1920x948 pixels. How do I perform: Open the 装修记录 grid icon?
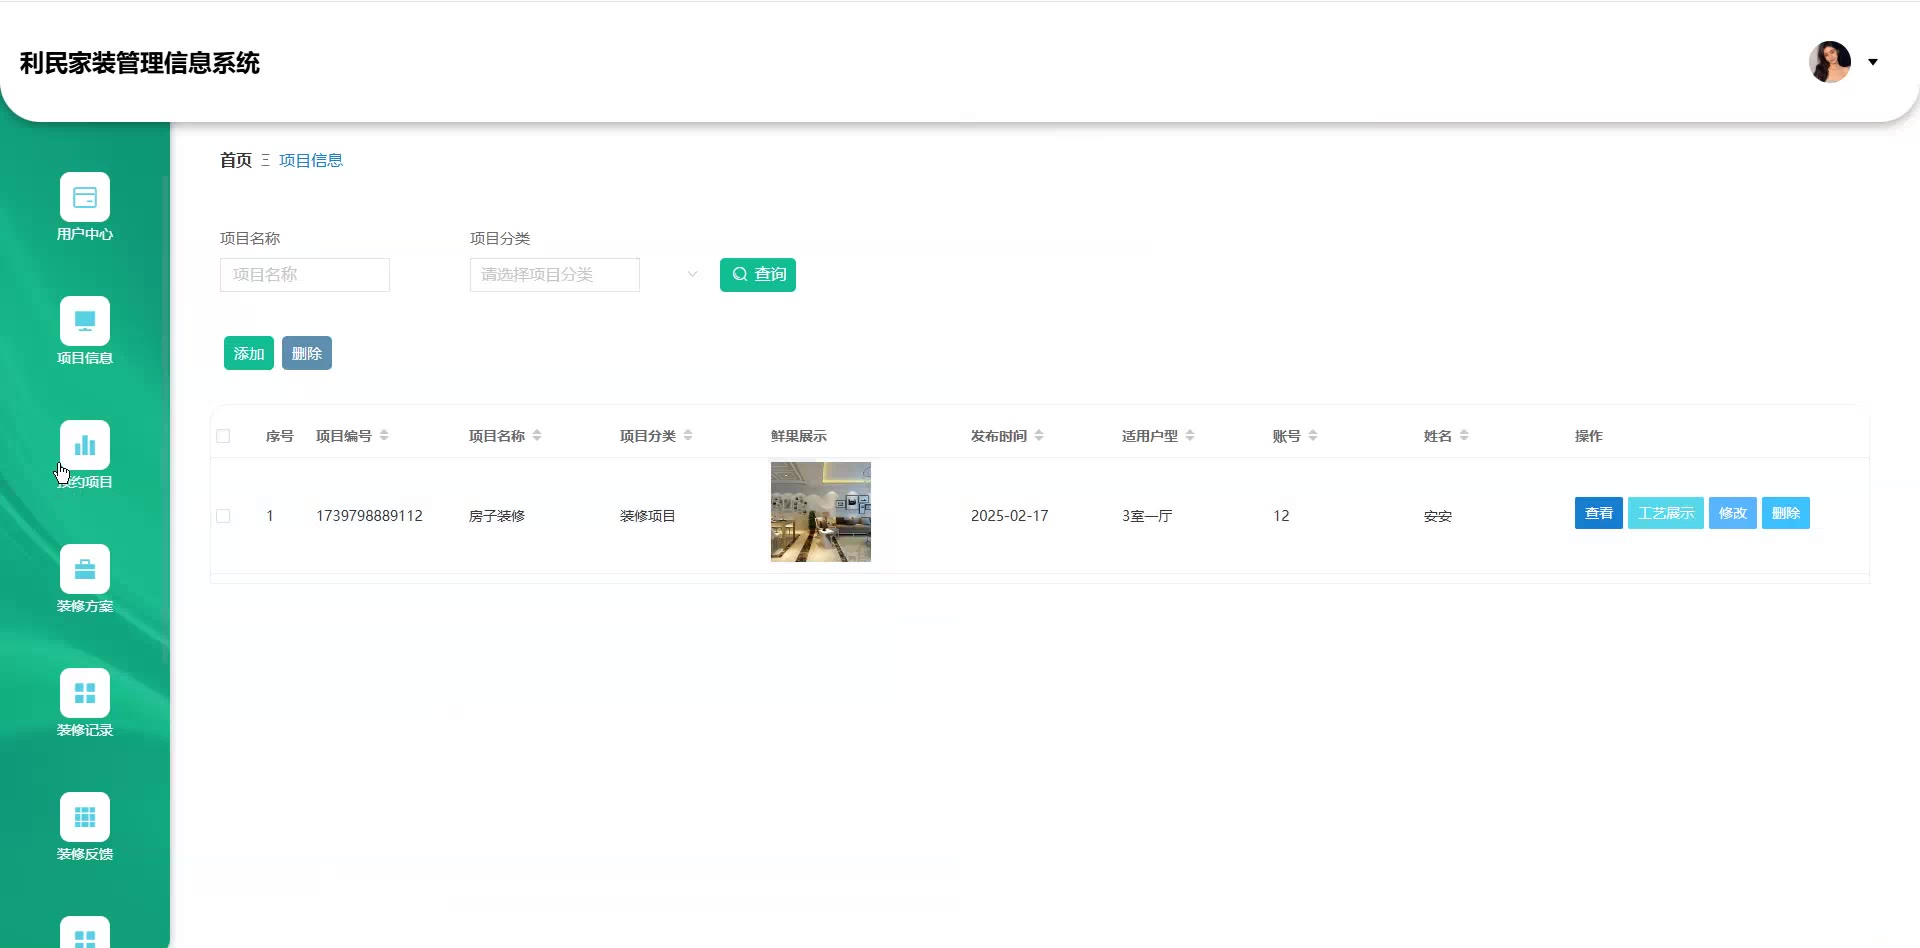coord(85,693)
